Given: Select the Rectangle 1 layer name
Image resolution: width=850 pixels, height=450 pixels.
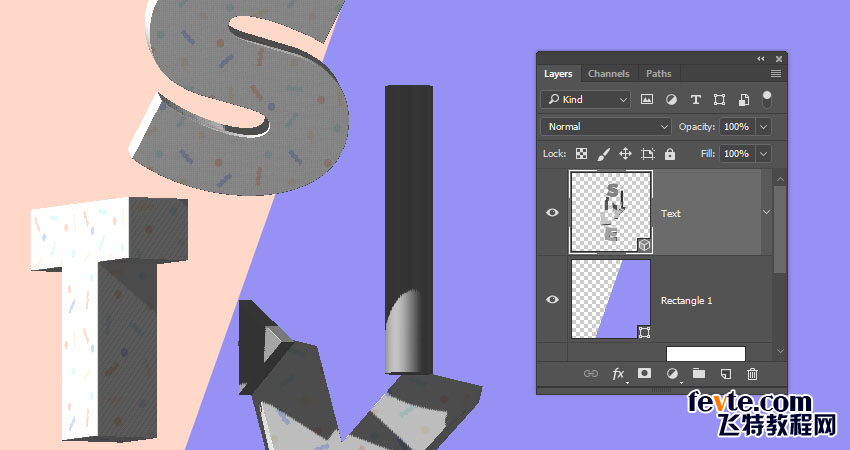Looking at the screenshot, I should point(686,300).
